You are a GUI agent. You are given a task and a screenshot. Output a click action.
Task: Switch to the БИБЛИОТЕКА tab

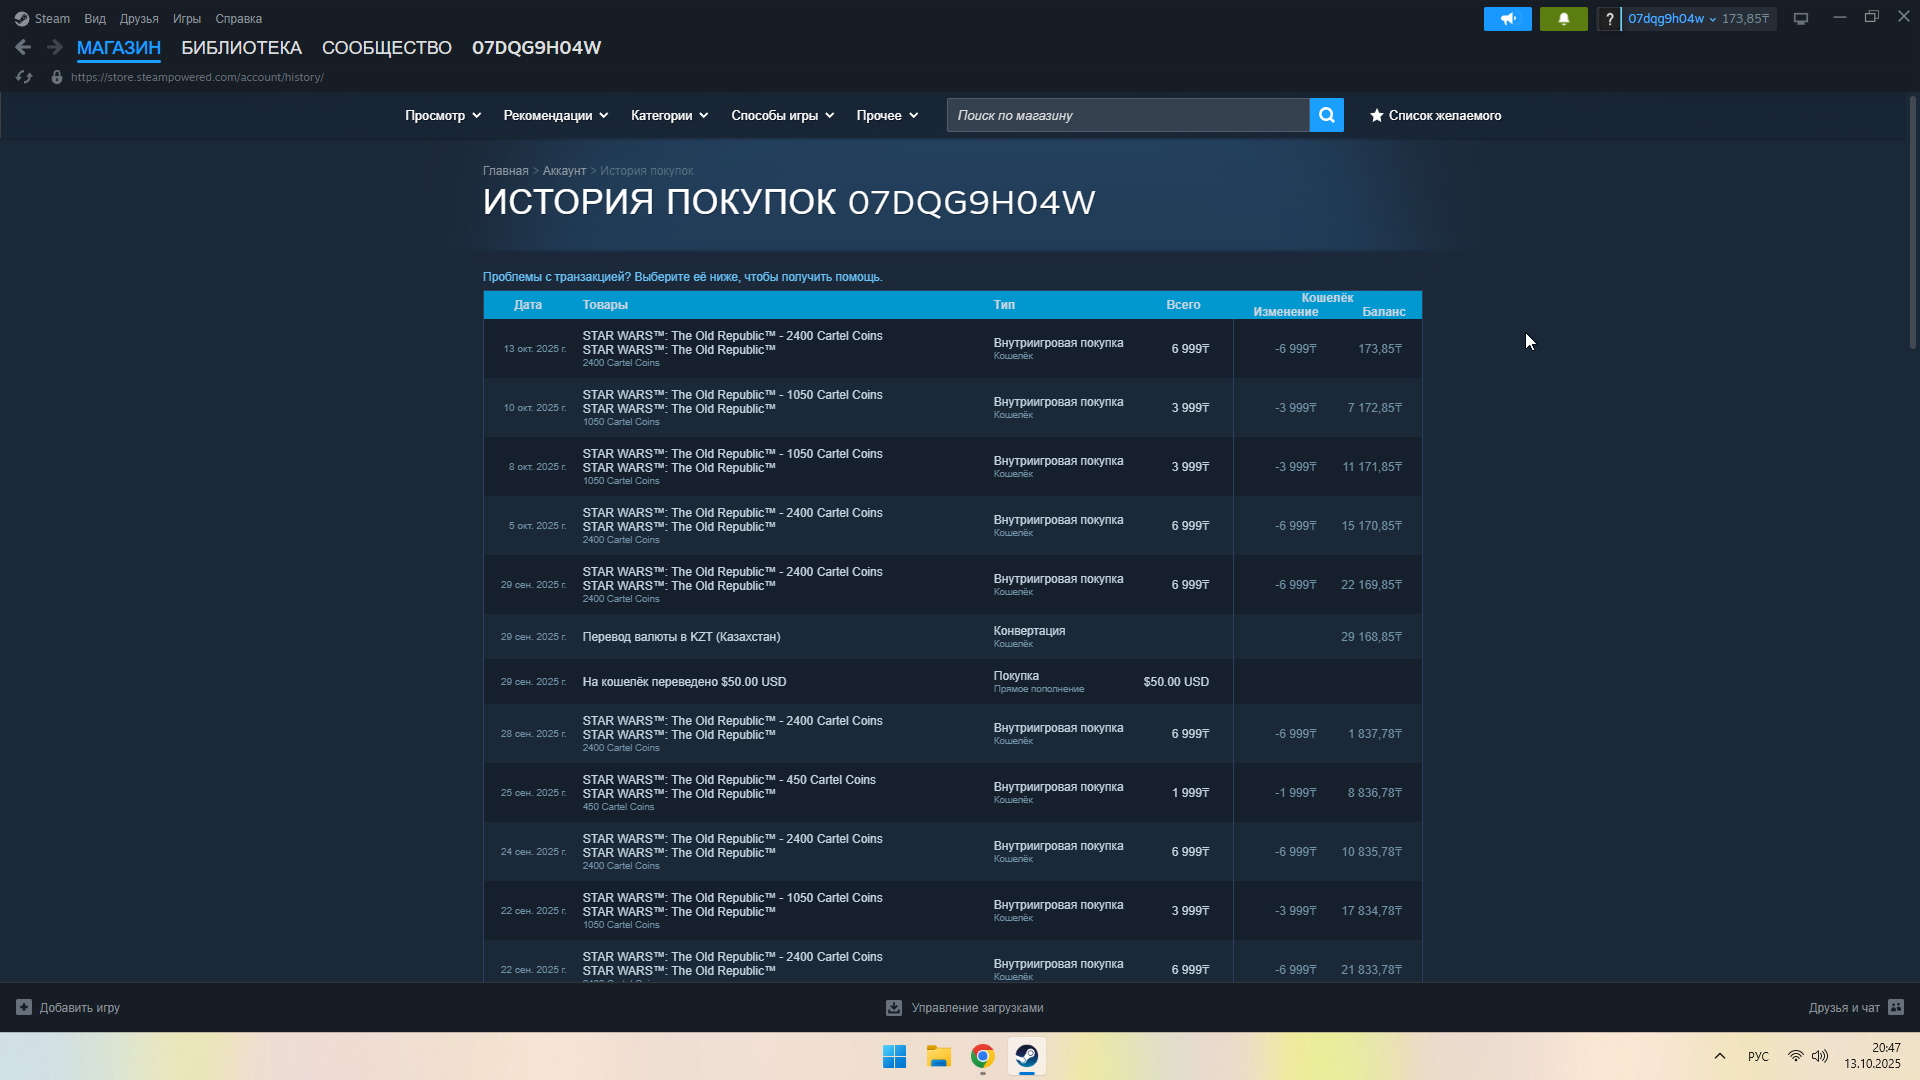point(241,47)
